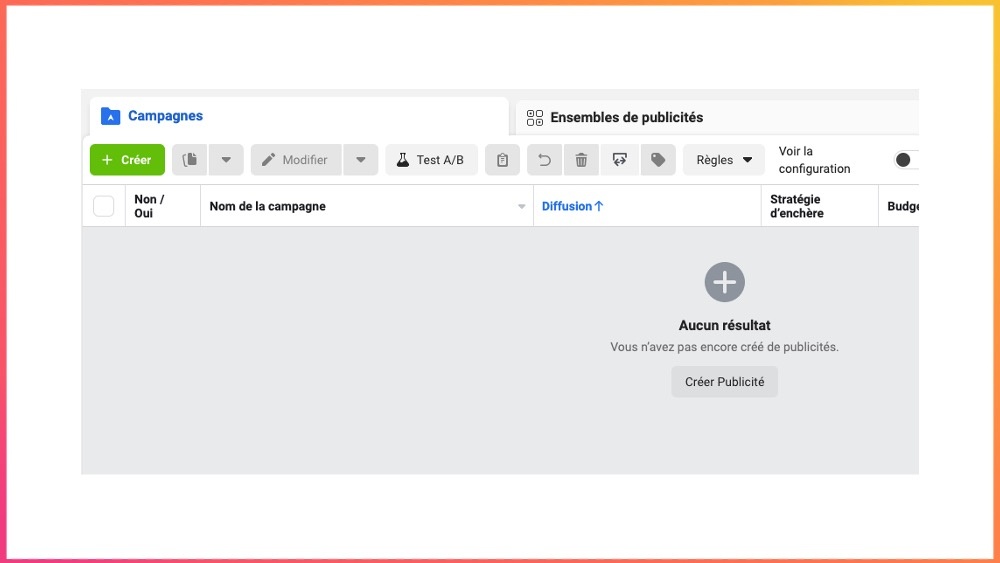Click the Budget column header

[899, 206]
